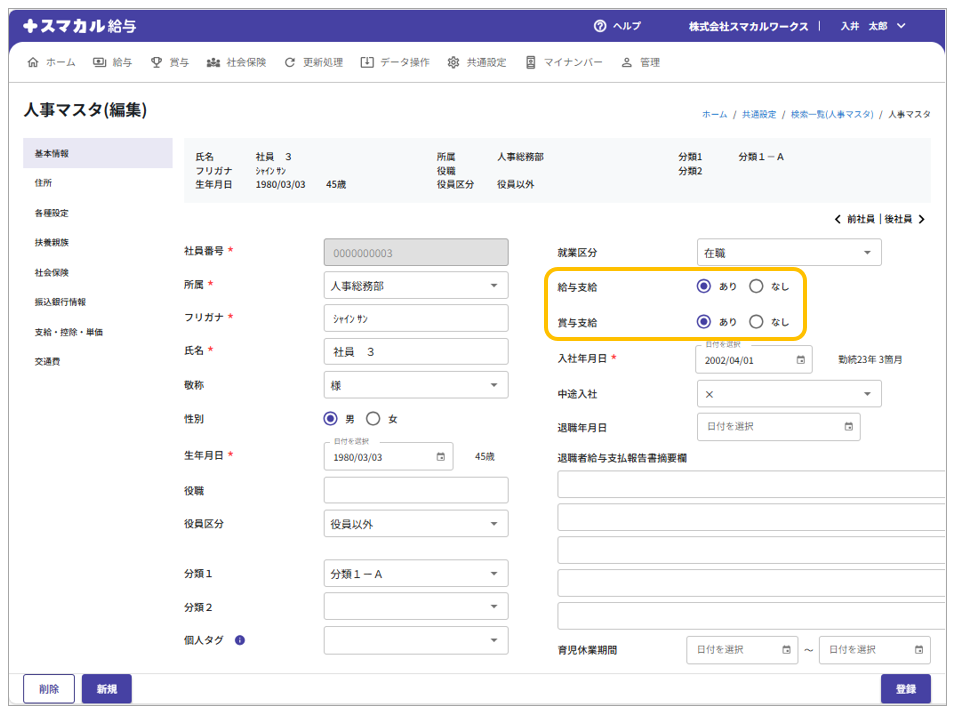The height and width of the screenshot is (715, 957).
Task: Click the bonus trophy icon
Action: 156,62
